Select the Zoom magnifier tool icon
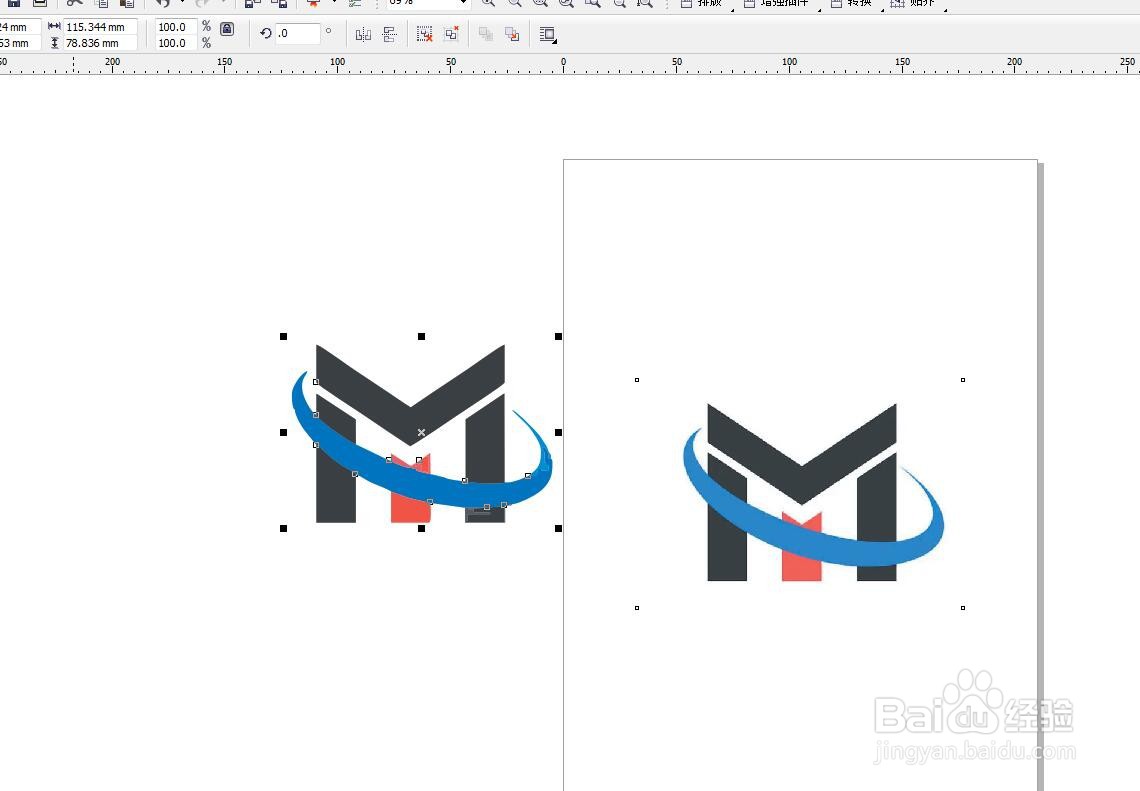1140x791 pixels. (487, 4)
